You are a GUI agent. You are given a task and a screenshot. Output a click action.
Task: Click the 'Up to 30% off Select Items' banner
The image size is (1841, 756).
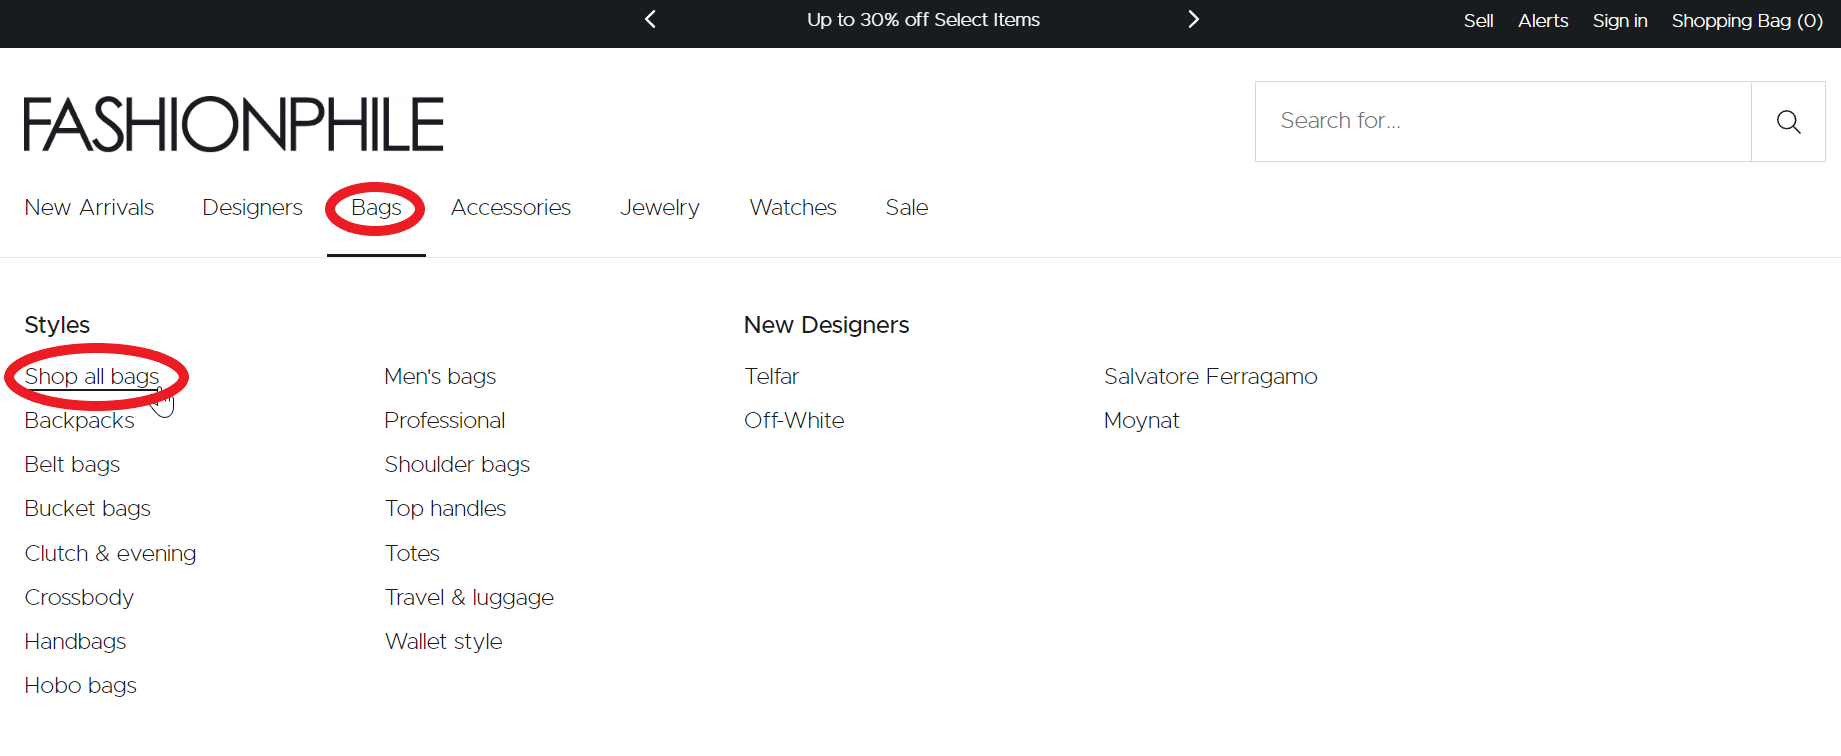point(923,20)
